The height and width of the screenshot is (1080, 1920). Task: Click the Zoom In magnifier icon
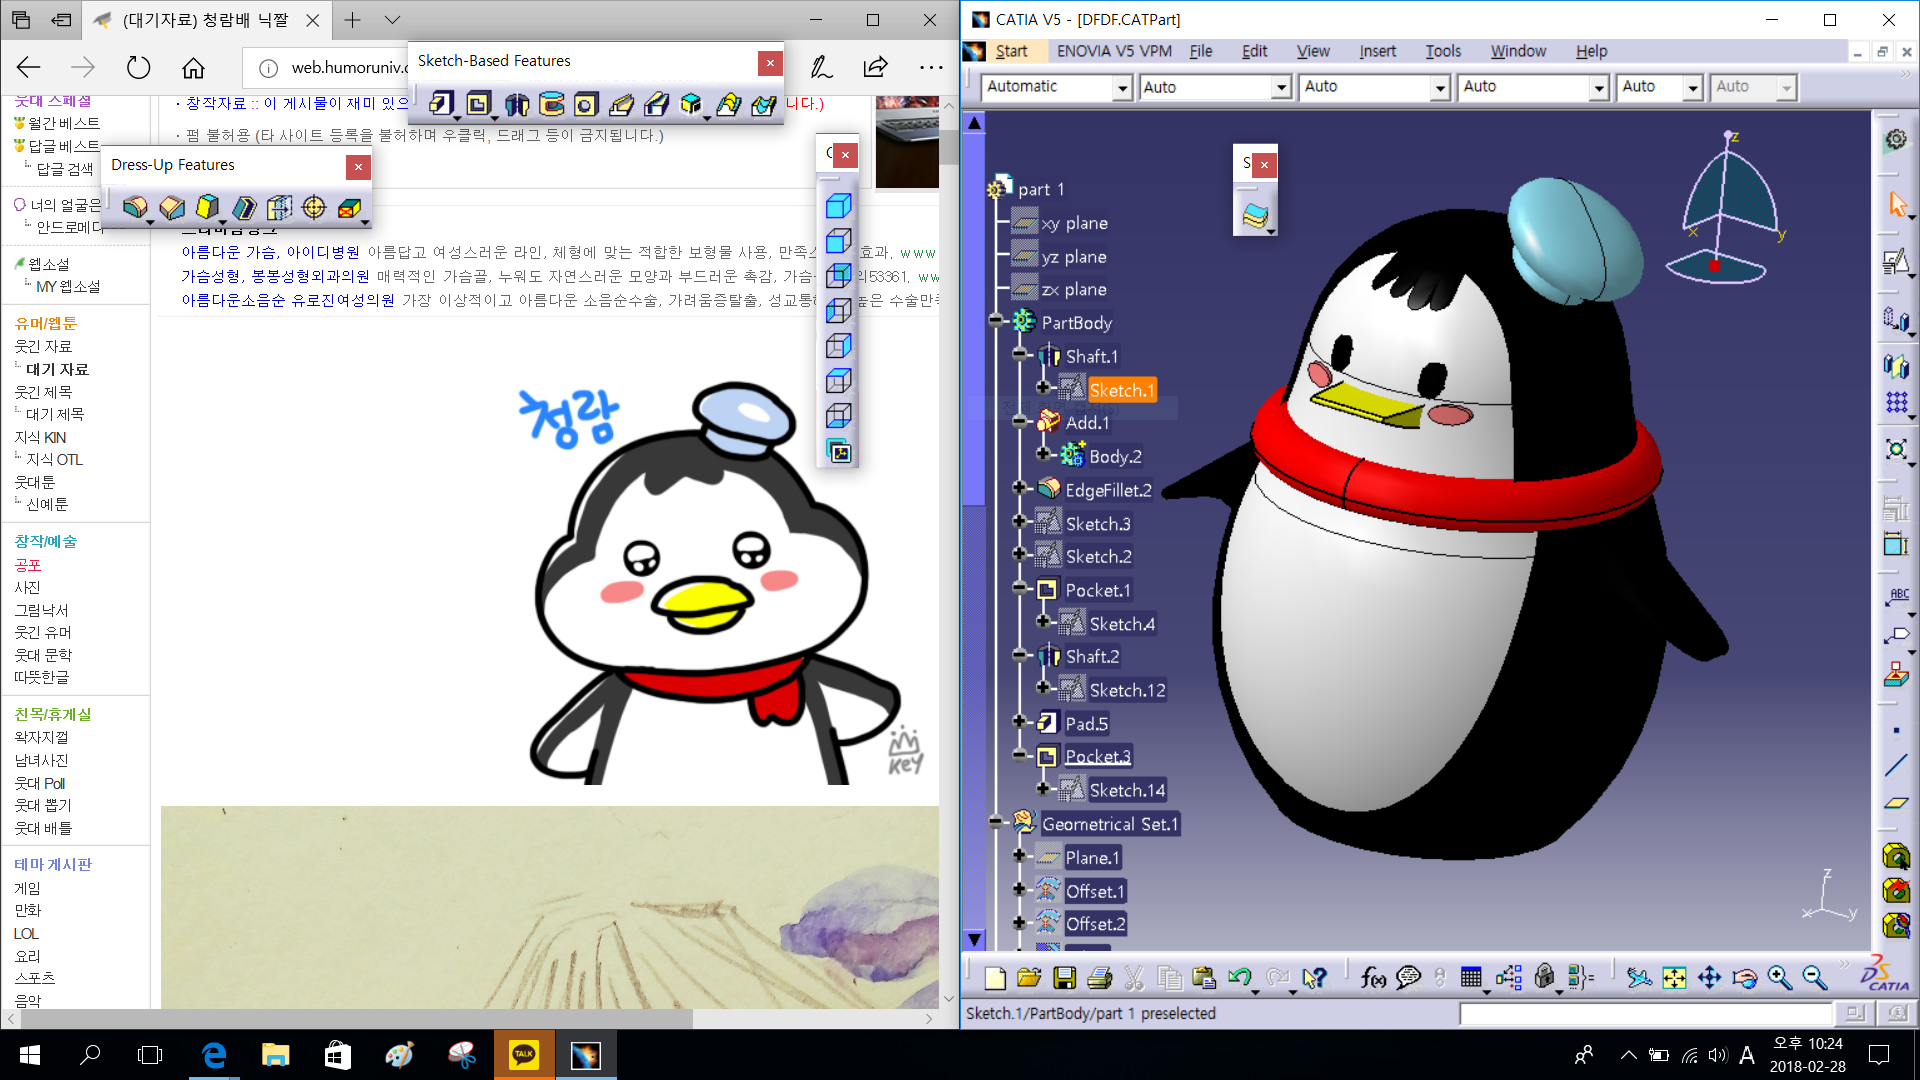pos(1779,978)
